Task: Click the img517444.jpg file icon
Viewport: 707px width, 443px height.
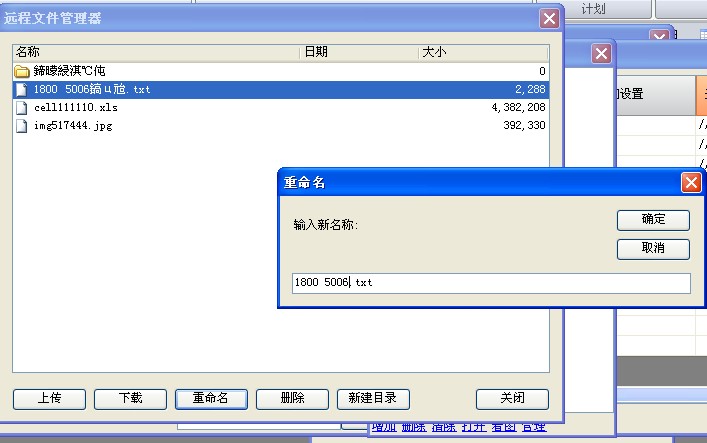Action: (x=22, y=125)
